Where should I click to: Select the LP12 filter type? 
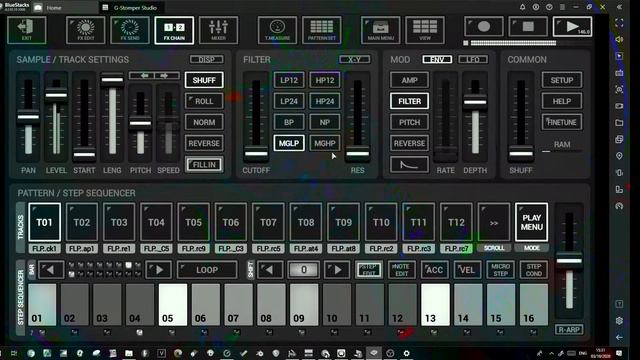tap(289, 80)
